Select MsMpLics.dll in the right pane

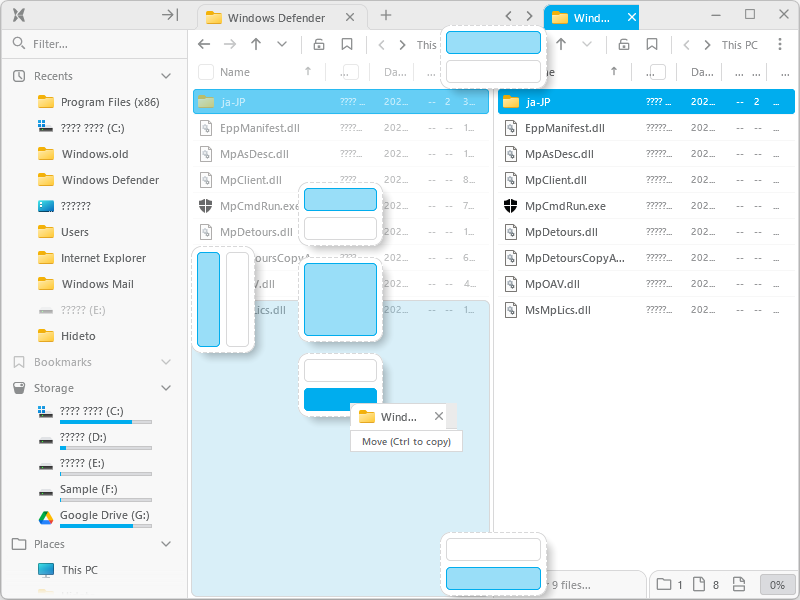(646, 310)
